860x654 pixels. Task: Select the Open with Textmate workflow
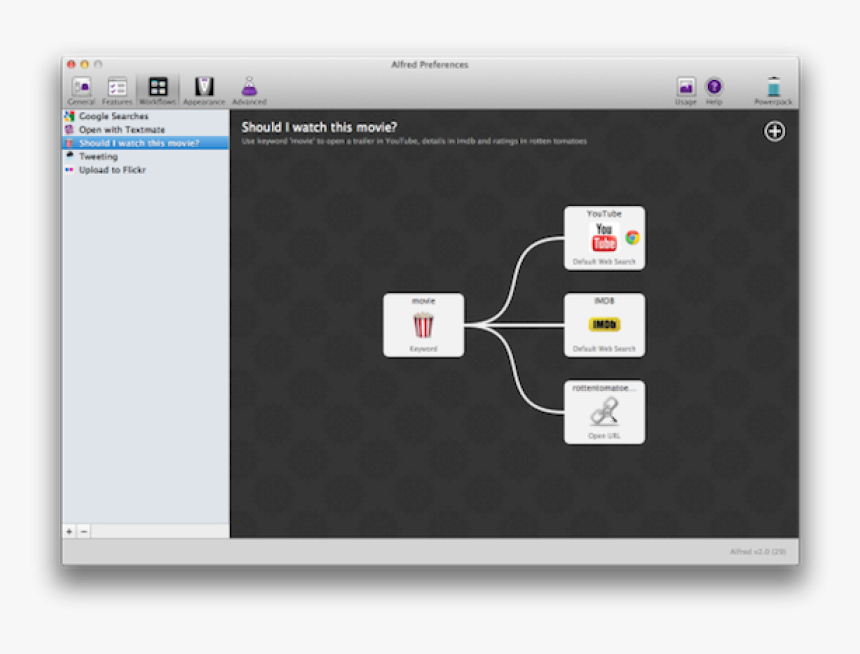(122, 130)
